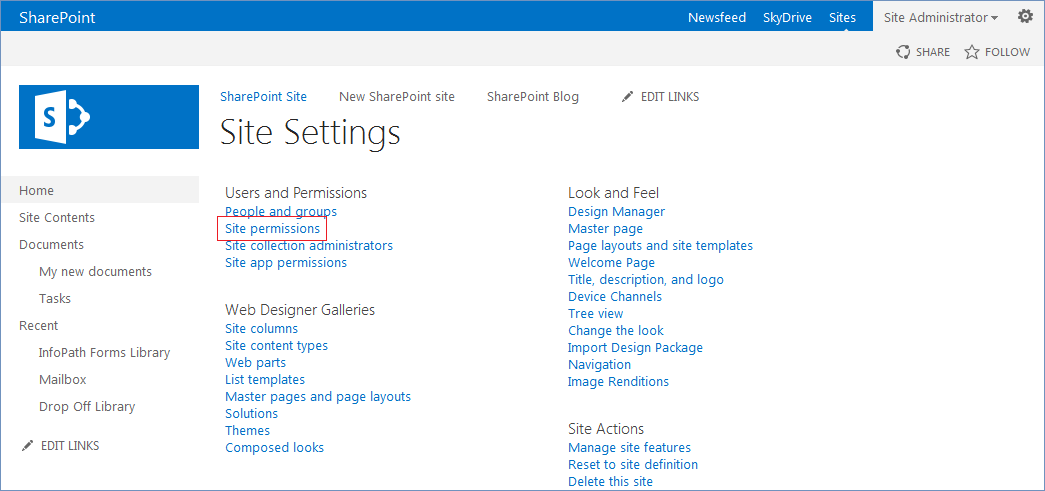Open the Newsfeed menu item

click(x=716, y=18)
